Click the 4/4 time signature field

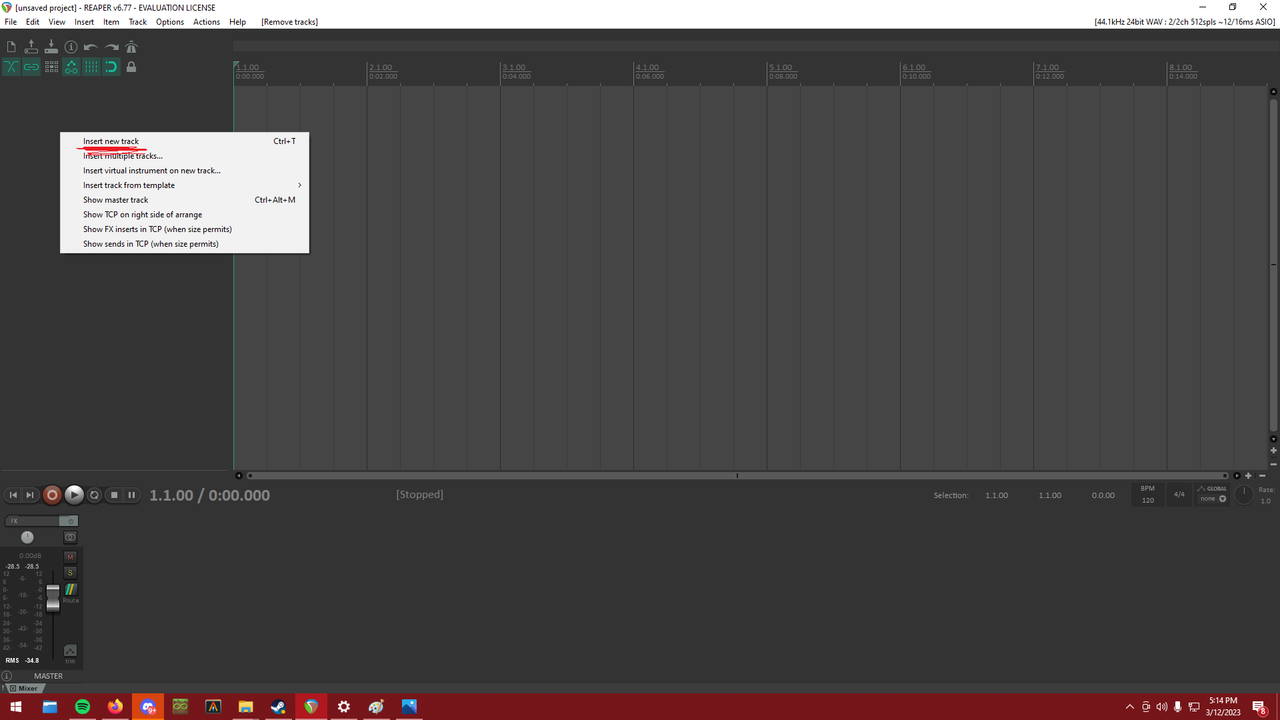pos(1179,495)
